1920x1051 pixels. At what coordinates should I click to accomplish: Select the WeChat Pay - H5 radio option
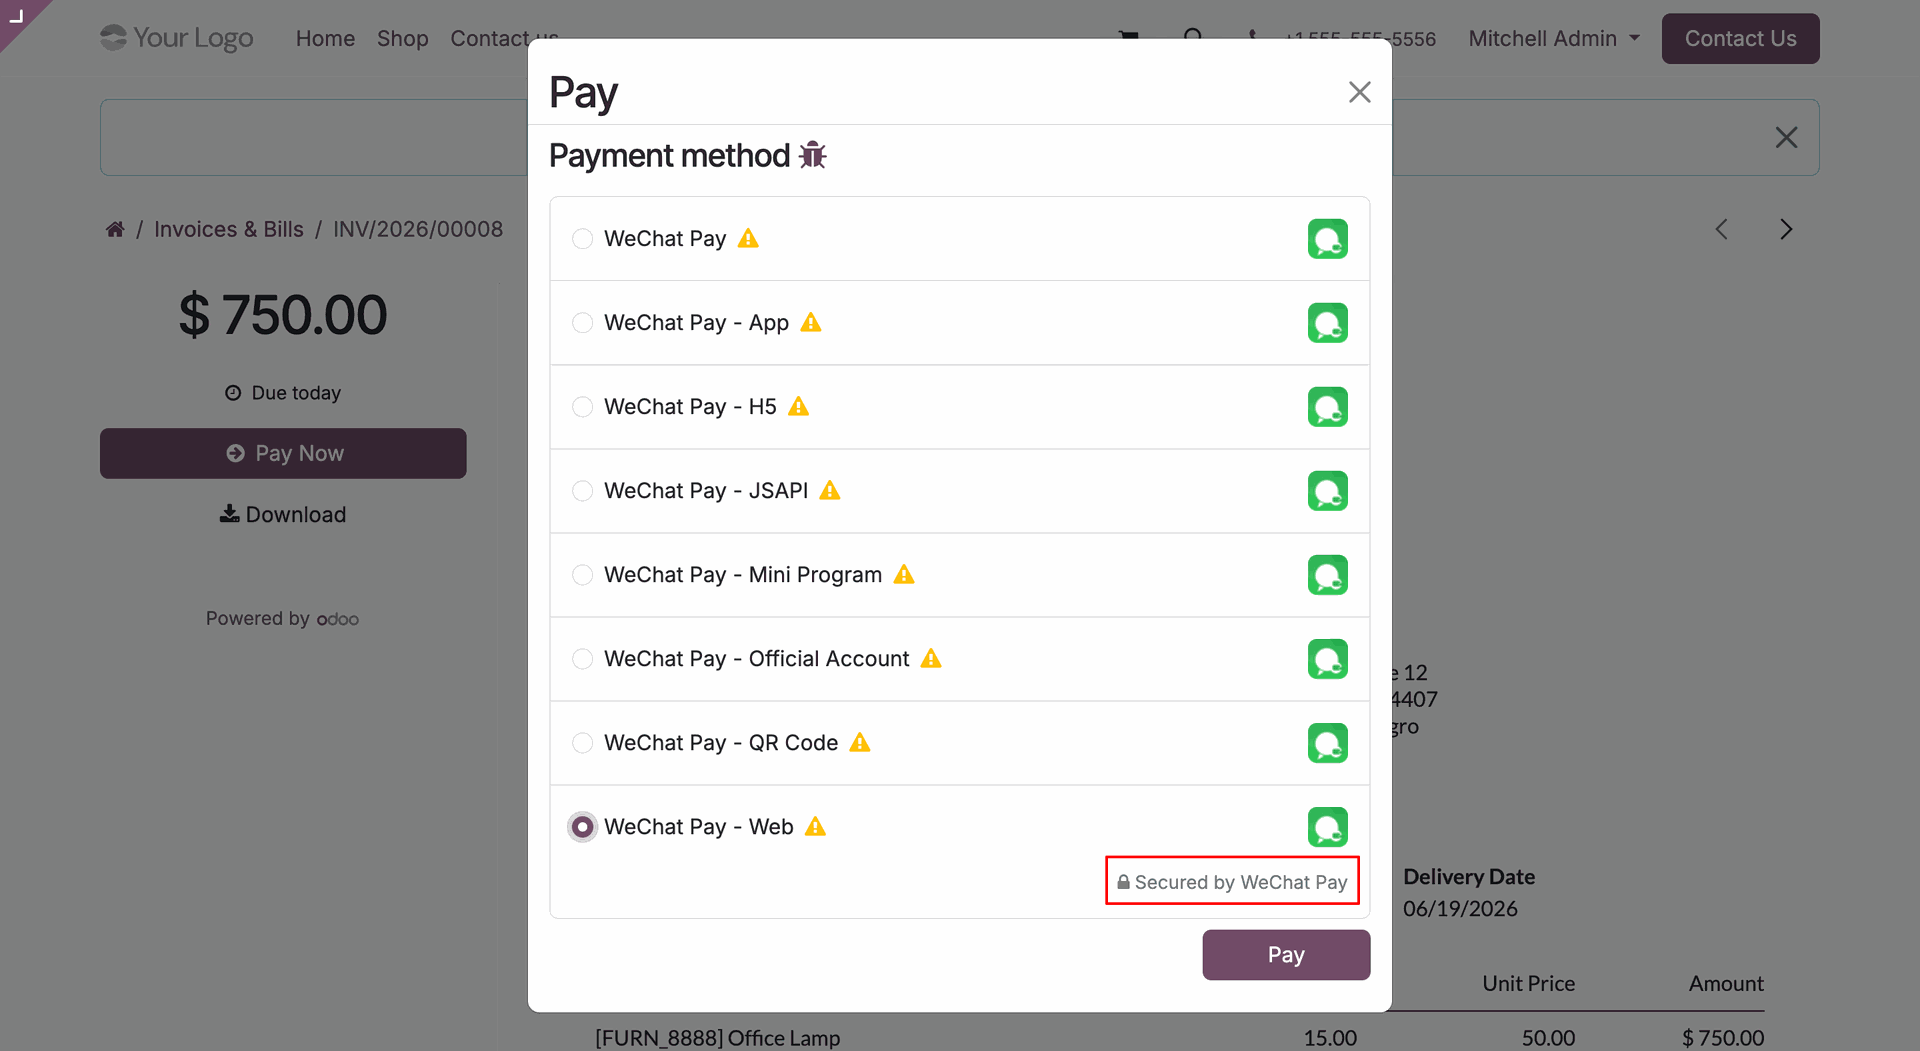pos(582,407)
